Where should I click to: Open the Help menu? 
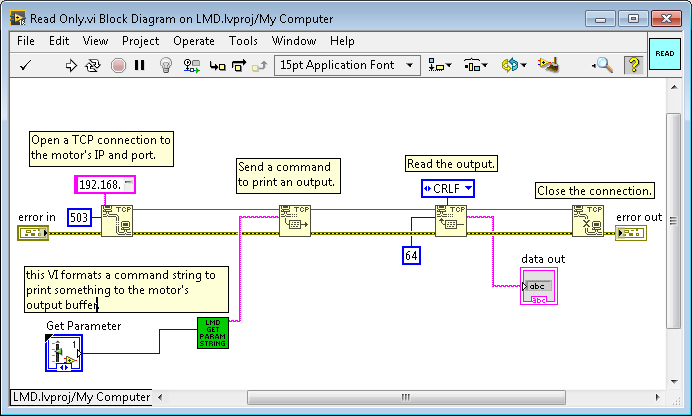(342, 41)
